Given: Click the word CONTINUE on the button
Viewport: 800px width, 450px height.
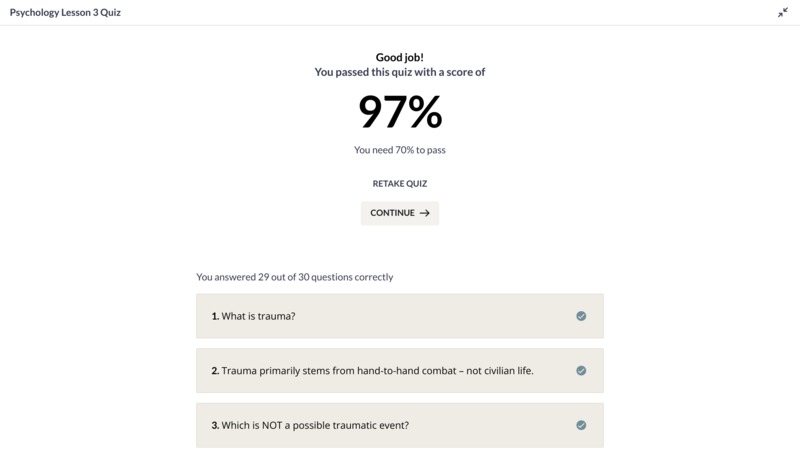Looking at the screenshot, I should point(392,213).
